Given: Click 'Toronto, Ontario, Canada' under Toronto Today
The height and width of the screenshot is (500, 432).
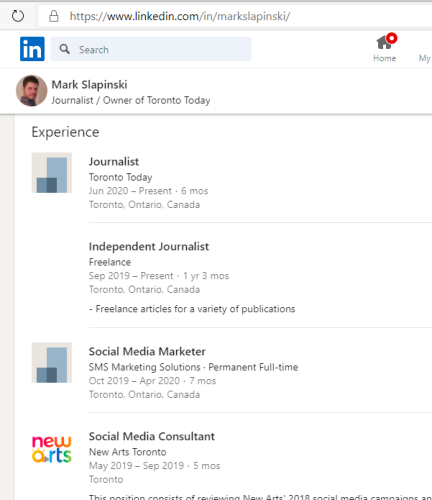Looking at the screenshot, I should (144, 205).
